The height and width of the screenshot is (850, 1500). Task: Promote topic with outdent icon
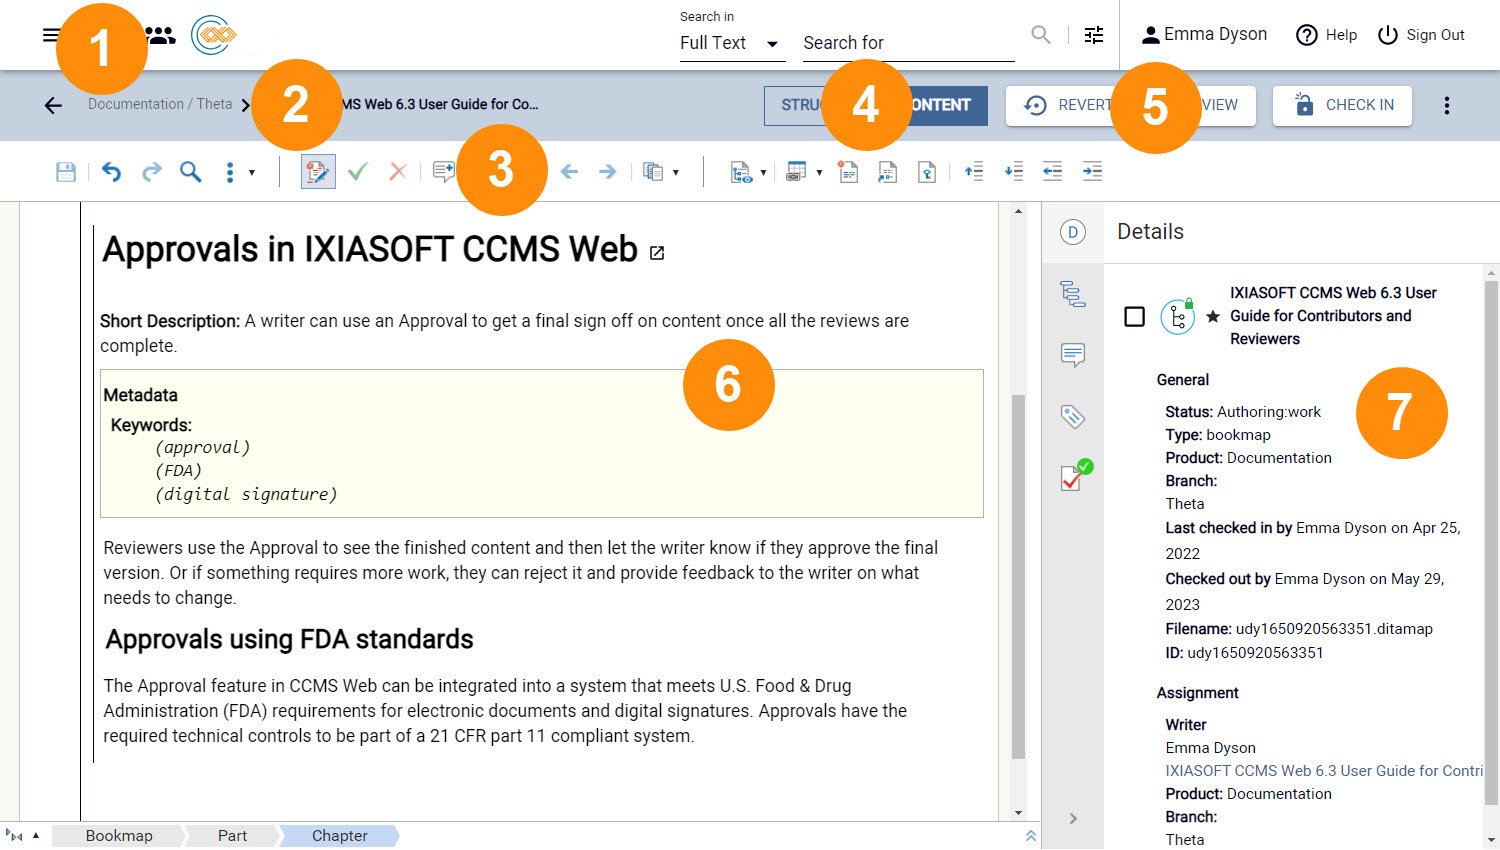1052,172
